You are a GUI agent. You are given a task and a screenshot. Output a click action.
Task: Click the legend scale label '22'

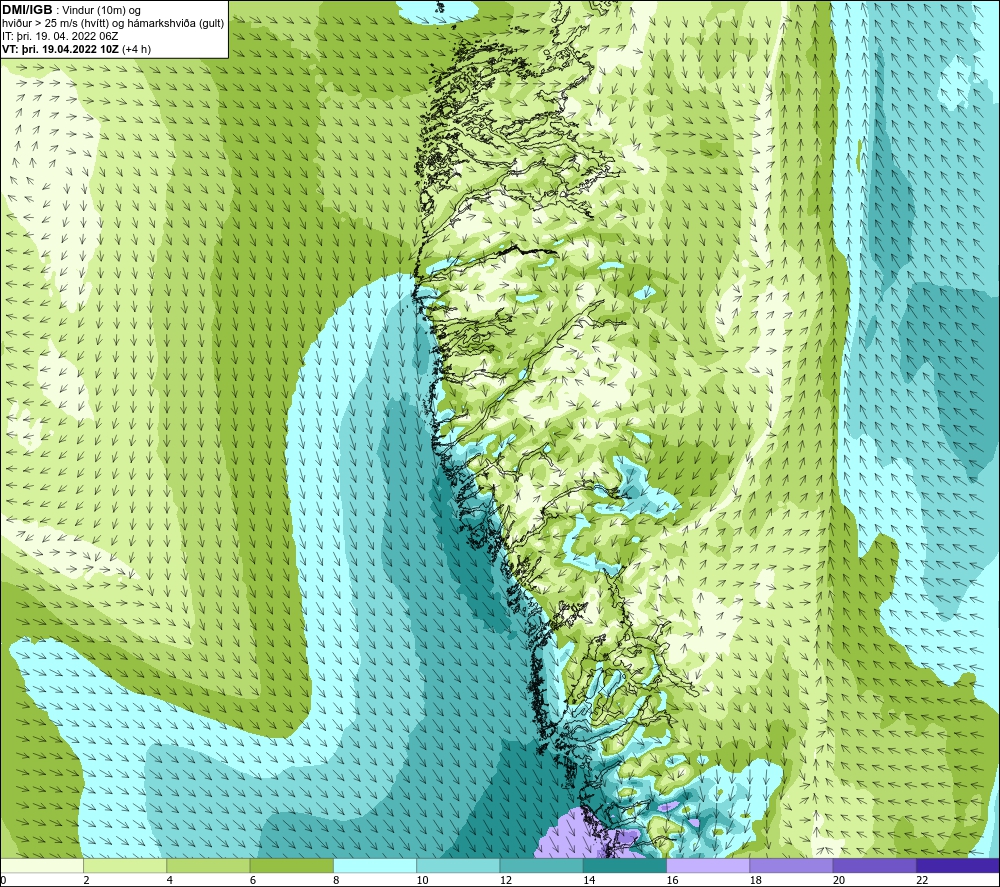[922, 881]
